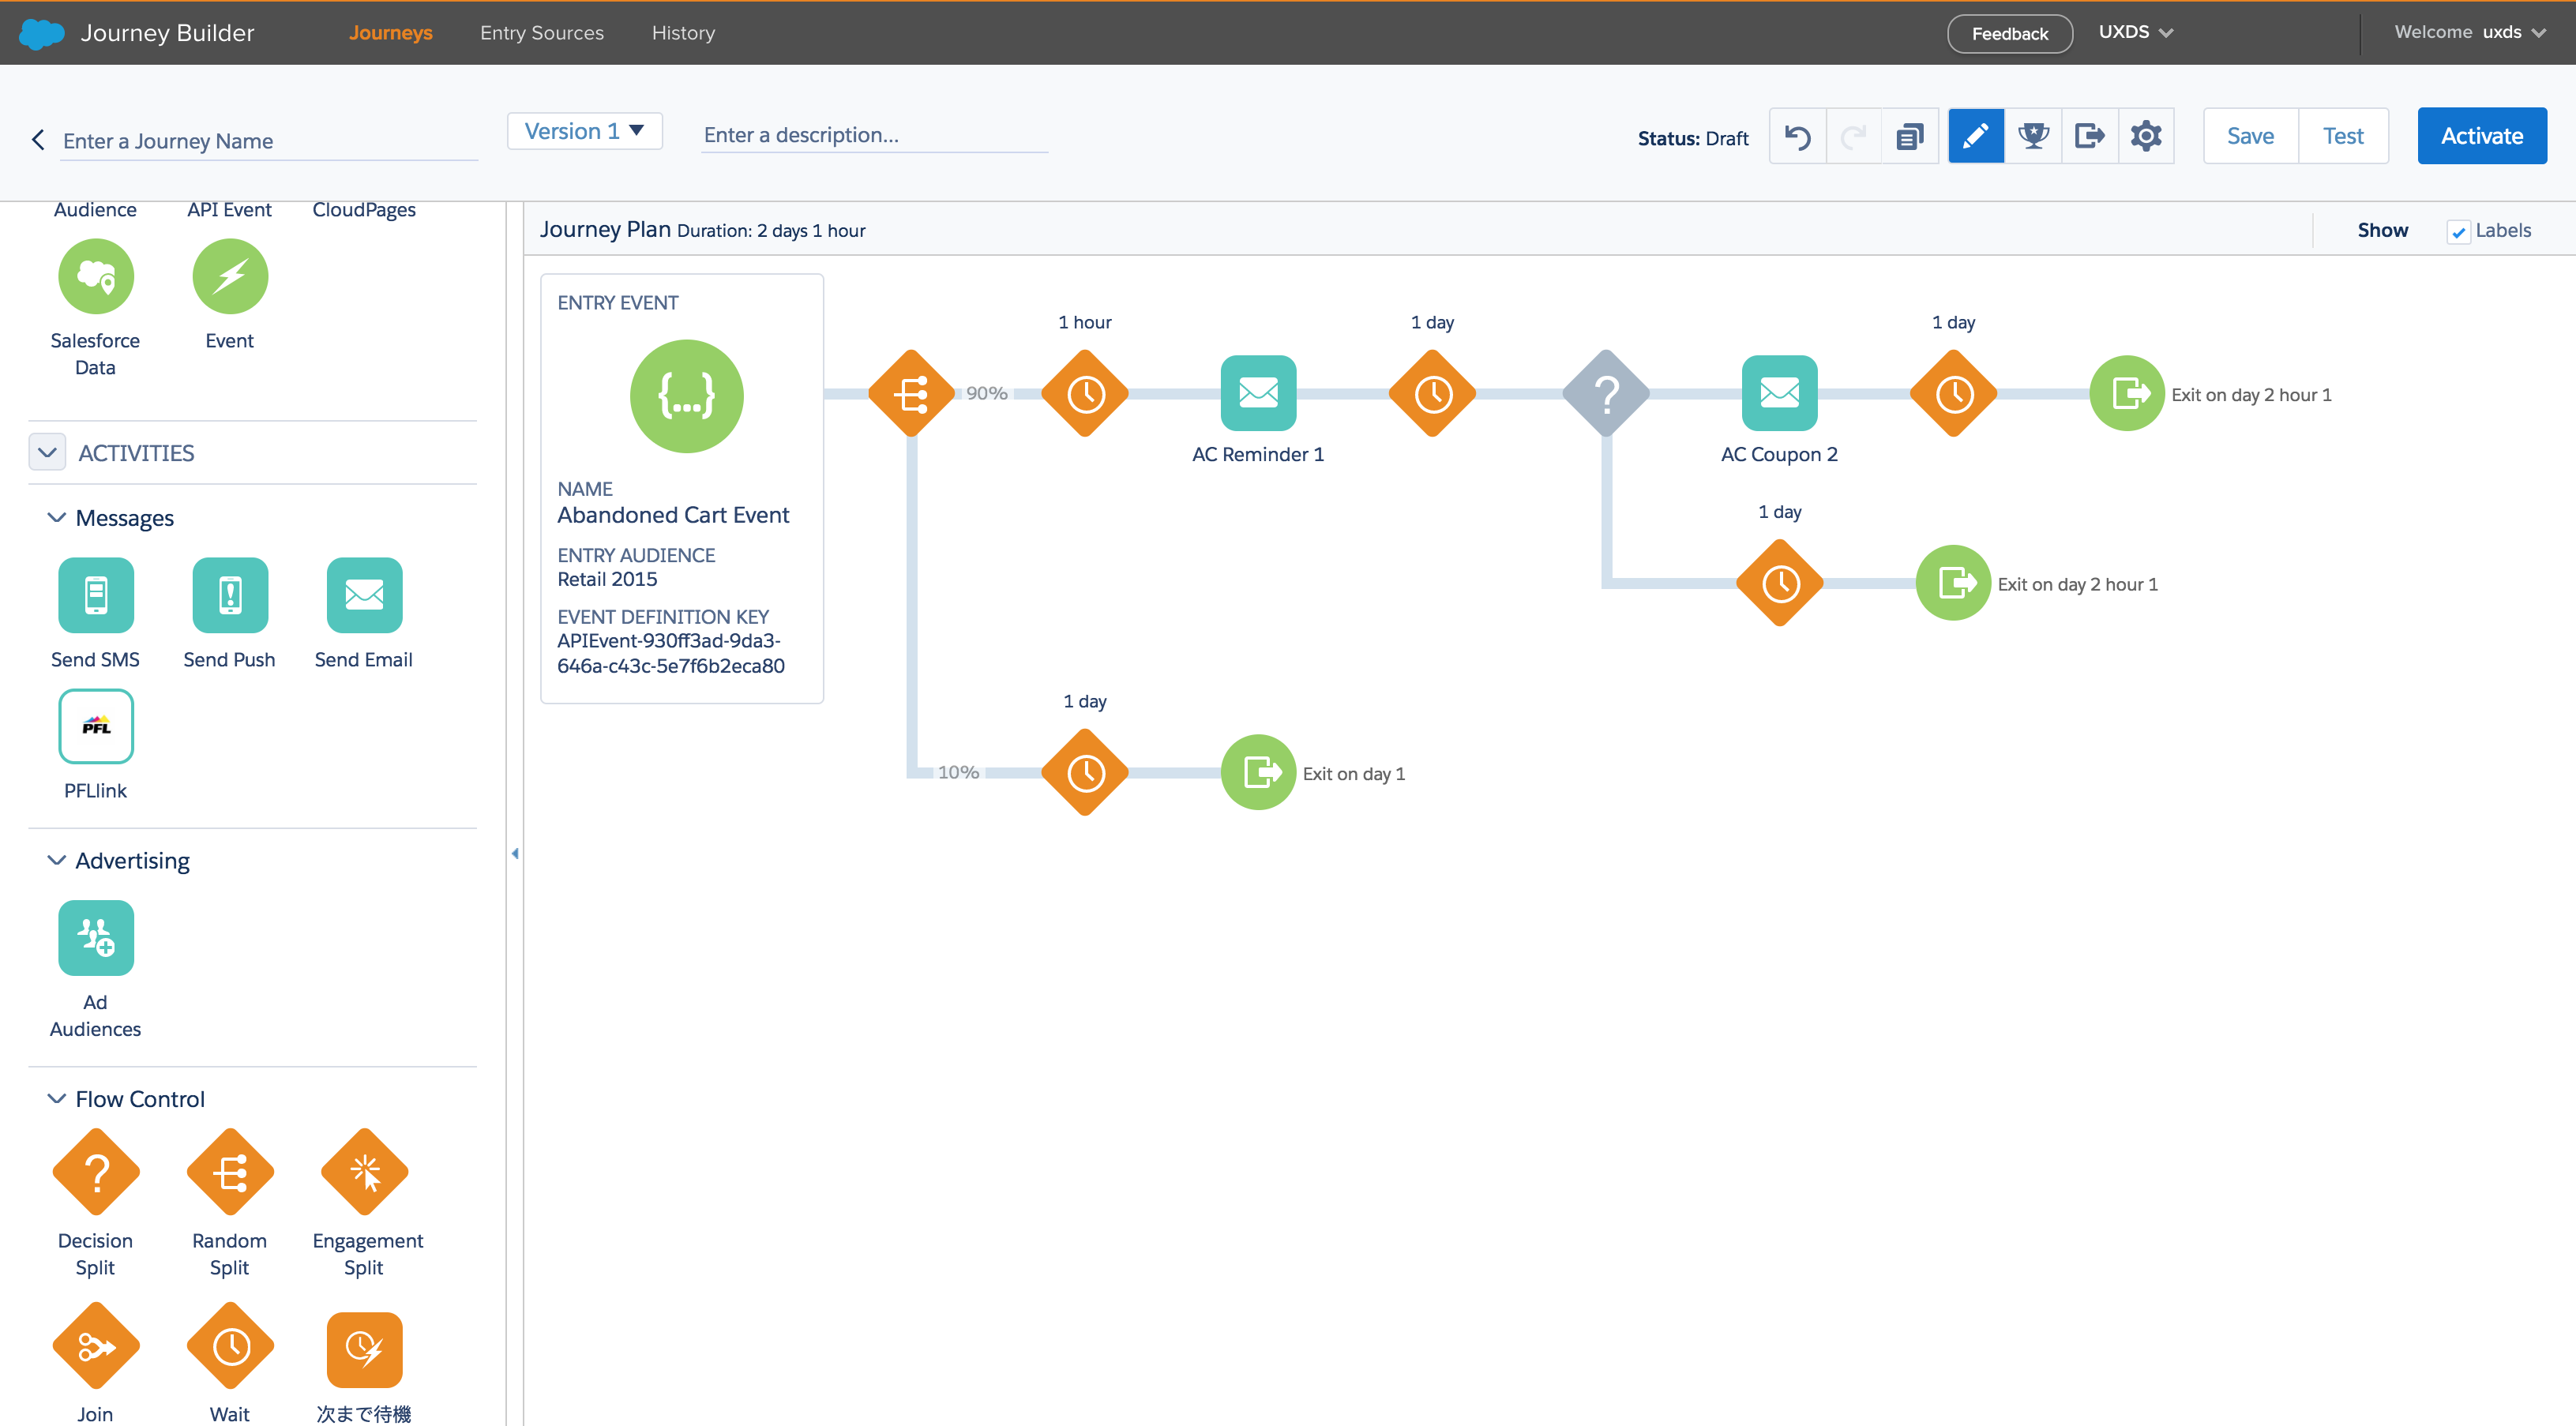This screenshot has height=1426, width=2576.
Task: Click the copy journey icon
Action: pos(1909,136)
